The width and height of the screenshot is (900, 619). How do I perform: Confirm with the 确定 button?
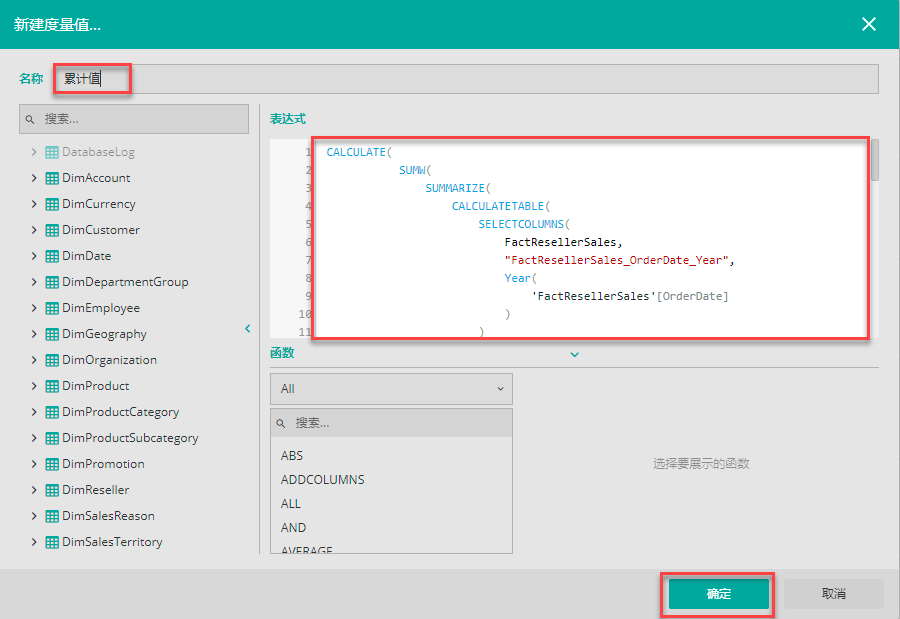pos(719,594)
